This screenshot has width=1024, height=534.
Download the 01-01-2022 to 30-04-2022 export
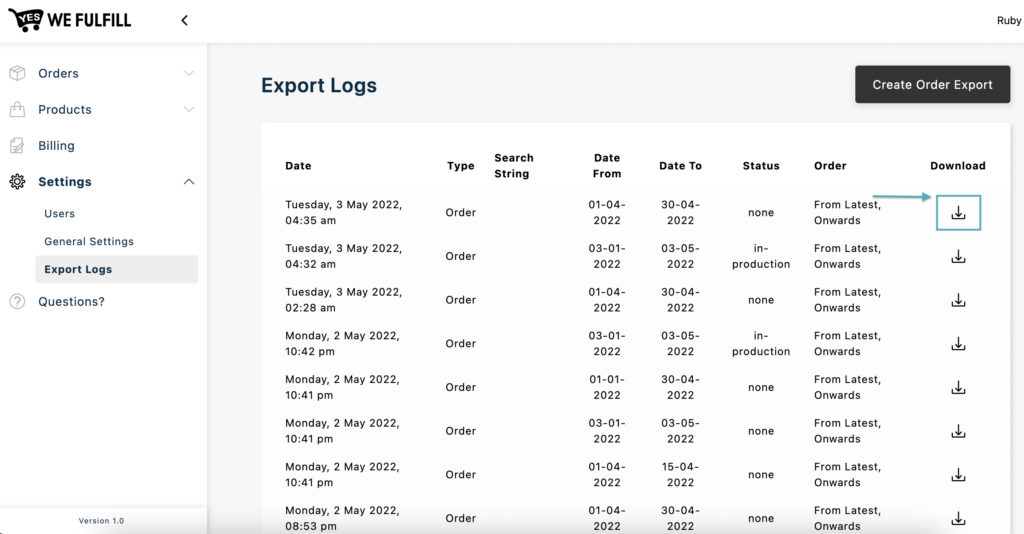click(x=958, y=387)
